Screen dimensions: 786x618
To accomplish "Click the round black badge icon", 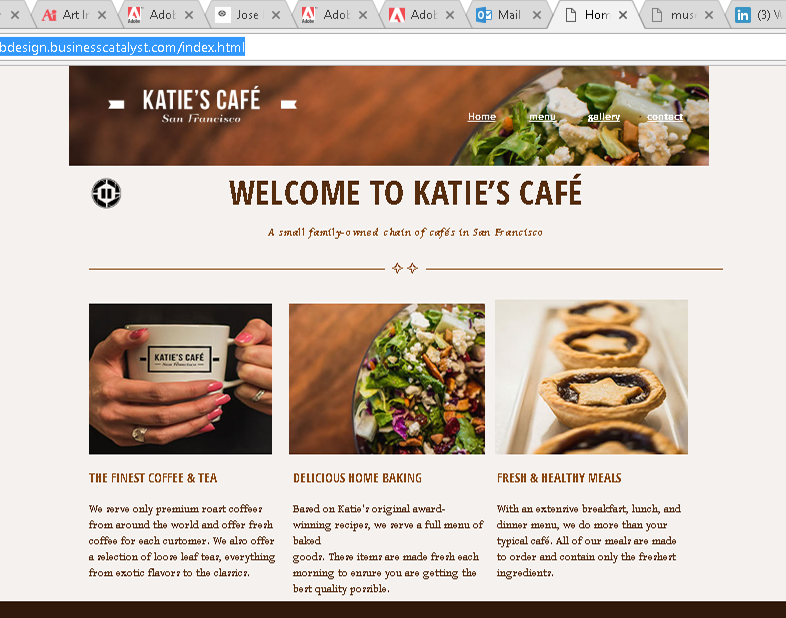I will 106,193.
